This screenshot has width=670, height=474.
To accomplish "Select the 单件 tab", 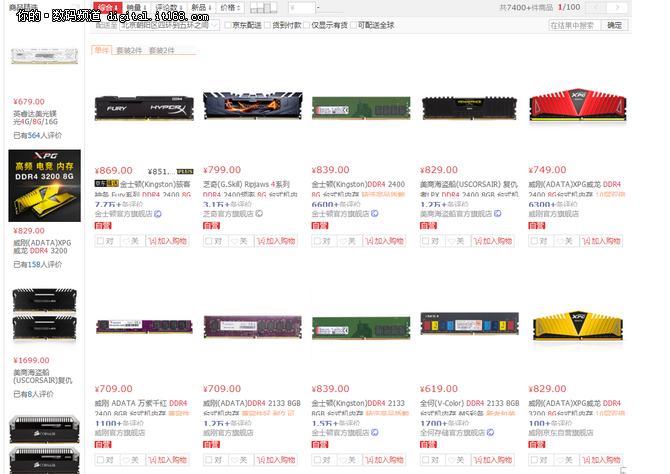I will (x=102, y=50).
